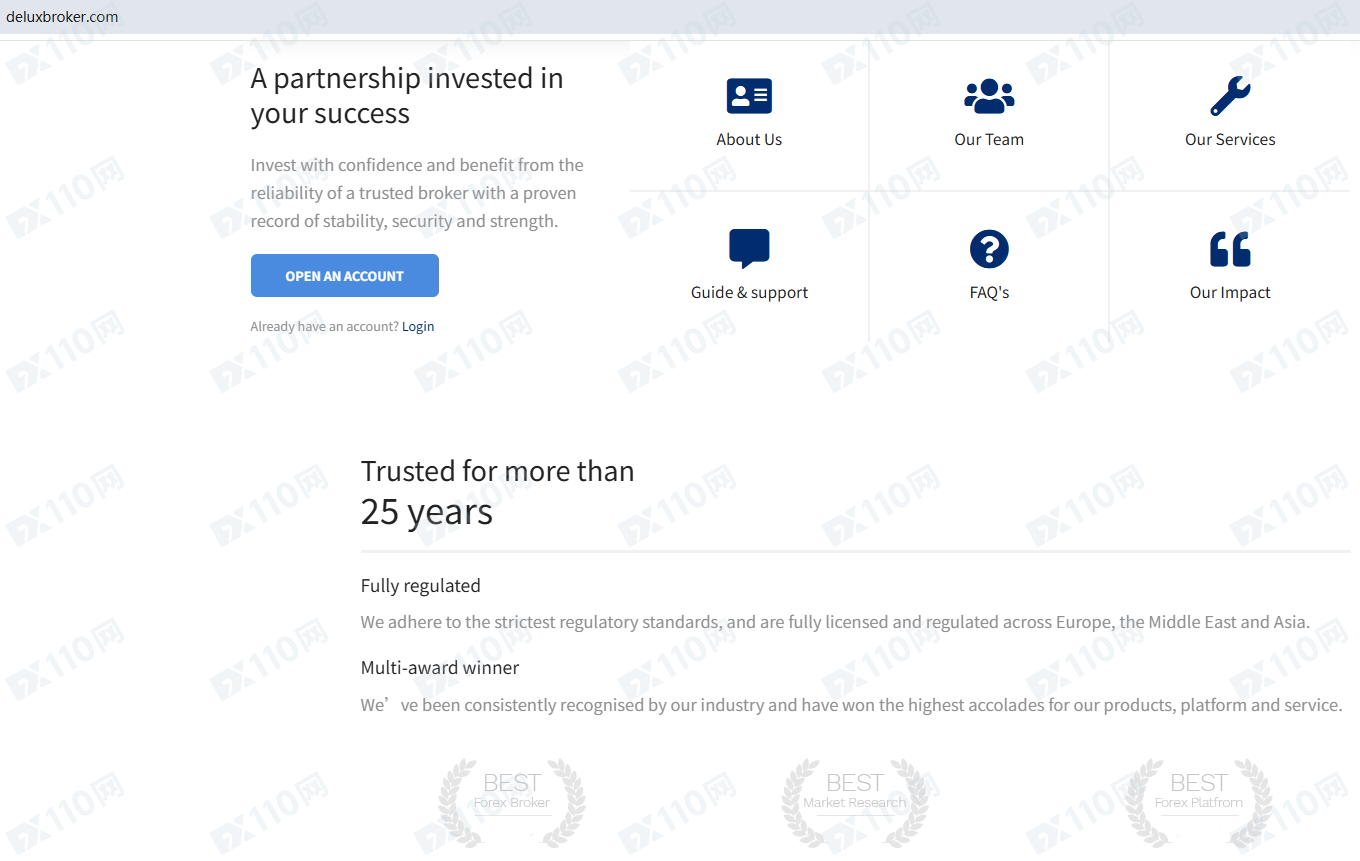Screen dimensions: 1360x861
Task: Click the OPEN AN ACCOUNT button
Action: click(x=344, y=276)
